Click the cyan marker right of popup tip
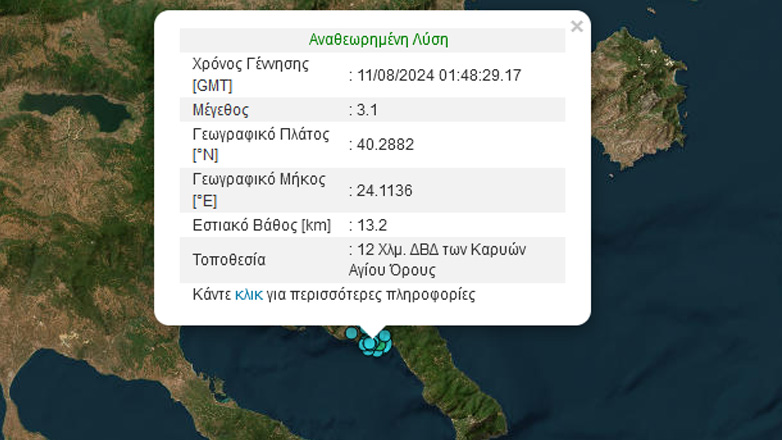The image size is (782, 440). tap(385, 336)
